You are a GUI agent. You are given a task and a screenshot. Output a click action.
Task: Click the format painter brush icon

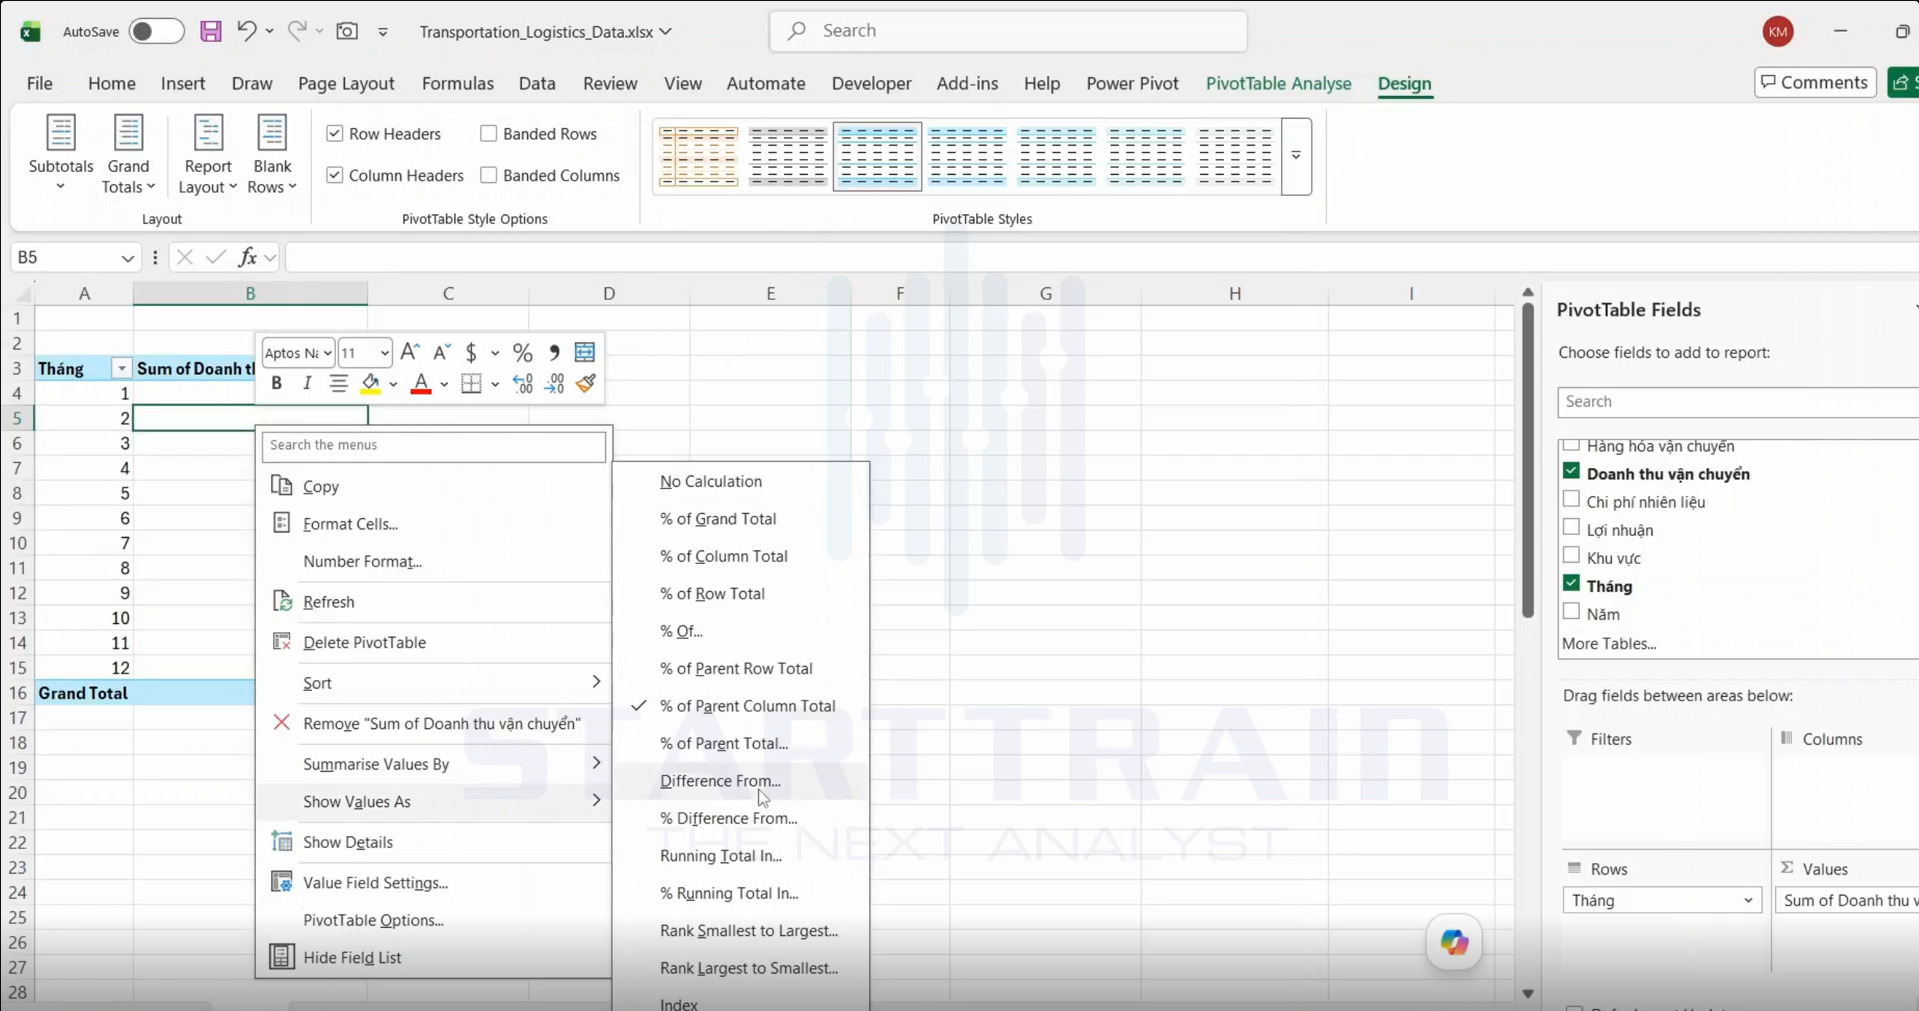(x=586, y=383)
